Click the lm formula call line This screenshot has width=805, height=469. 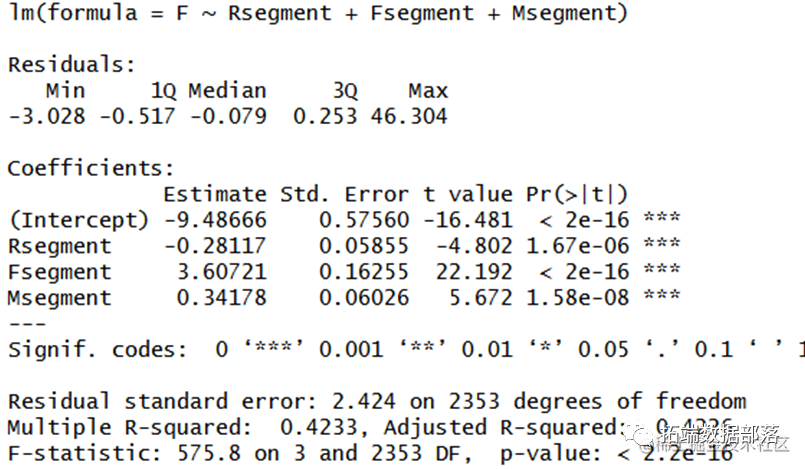coord(318,13)
